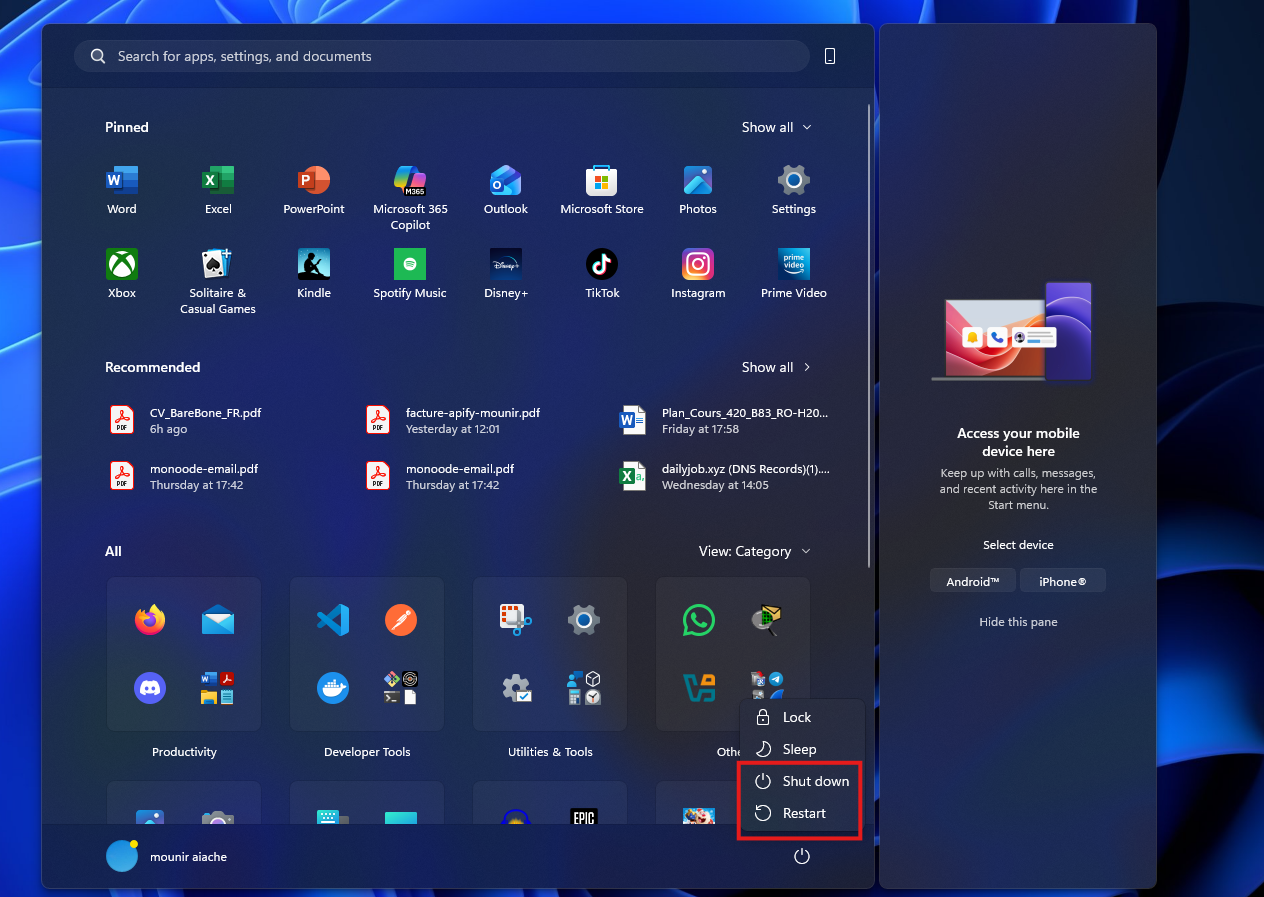The image size is (1264, 897).
Task: Expand remaining Developer Tools apps folder
Action: [x=401, y=688]
